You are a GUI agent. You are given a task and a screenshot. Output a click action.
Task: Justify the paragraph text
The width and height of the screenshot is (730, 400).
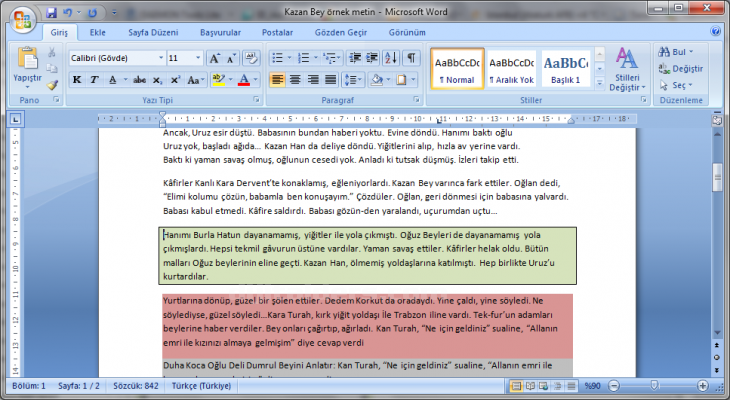pos(331,80)
